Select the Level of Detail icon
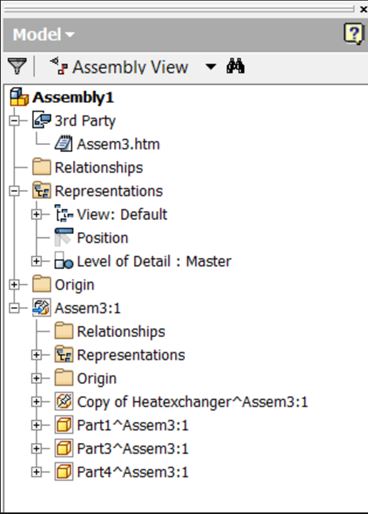The width and height of the screenshot is (368, 514). click(x=64, y=261)
